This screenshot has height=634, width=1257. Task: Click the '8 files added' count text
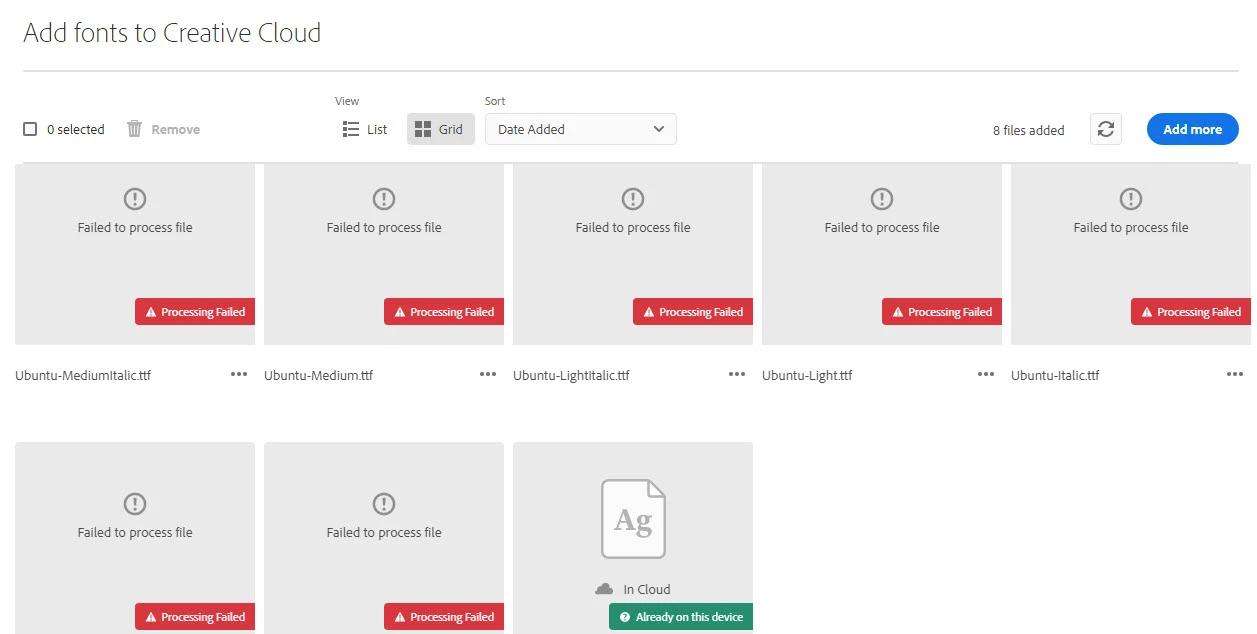pyautogui.click(x=1028, y=130)
